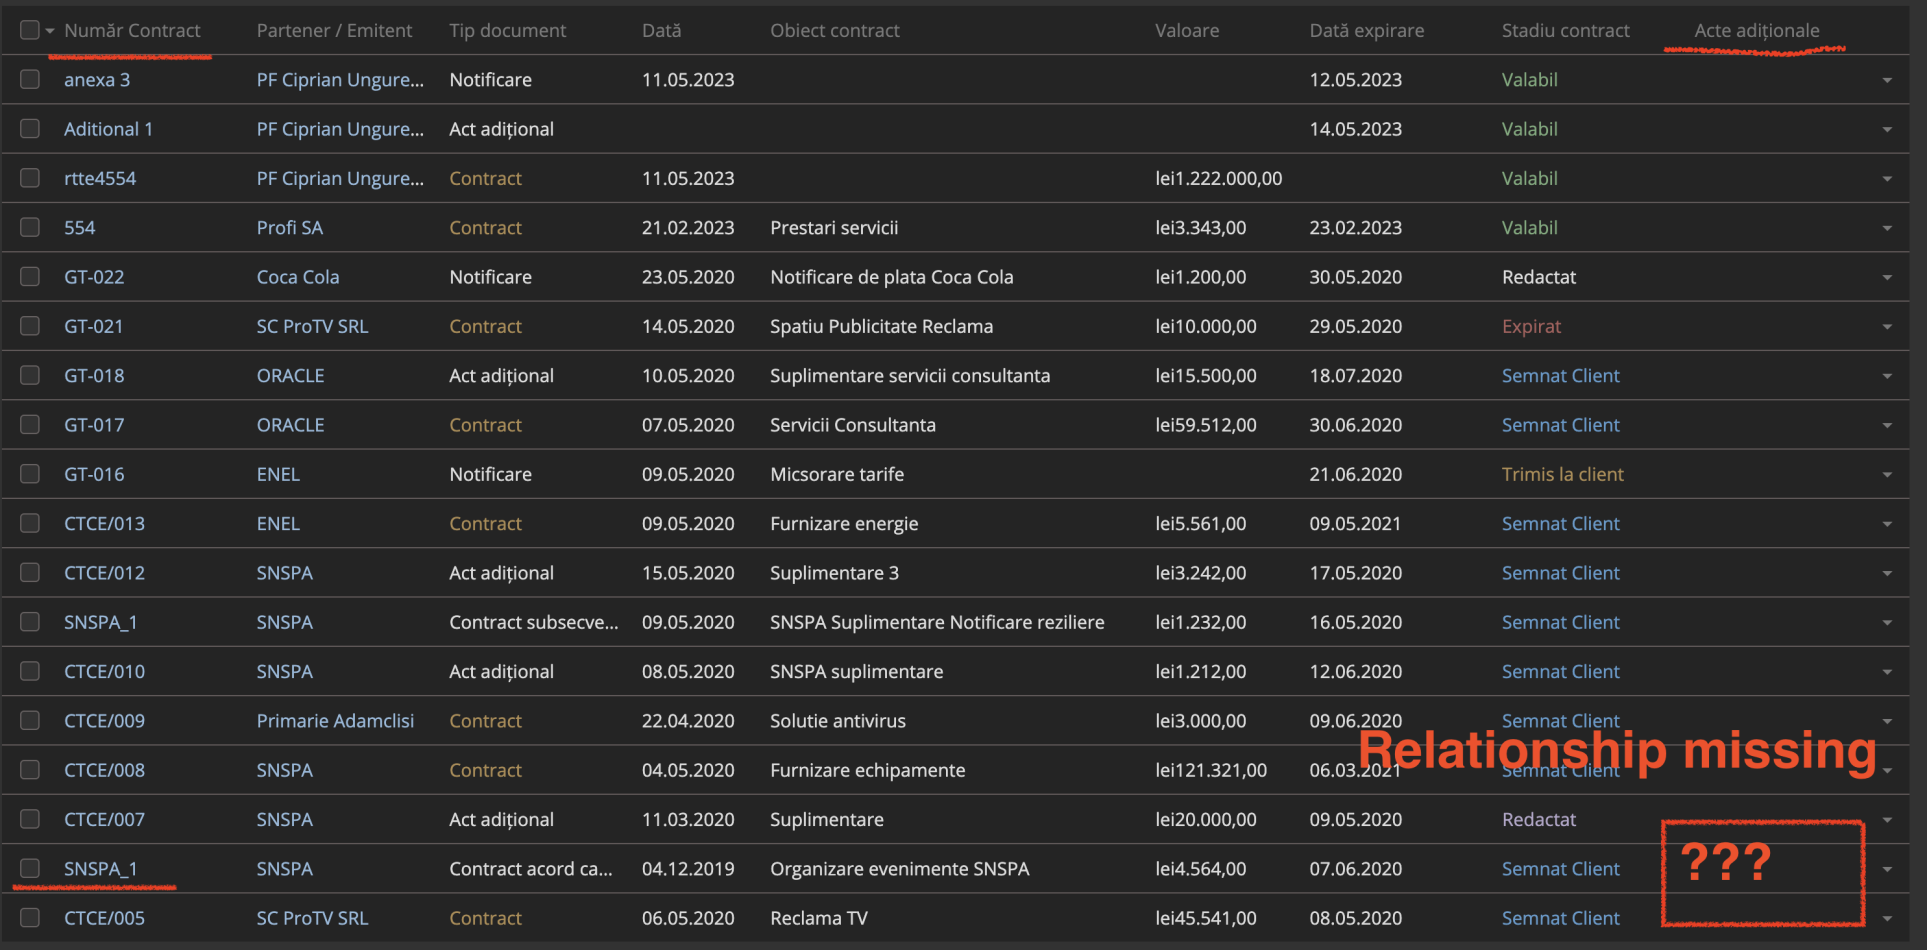Expand row actions arrow for anexa 3
Image resolution: width=1927 pixels, height=950 pixels.
(x=1886, y=80)
